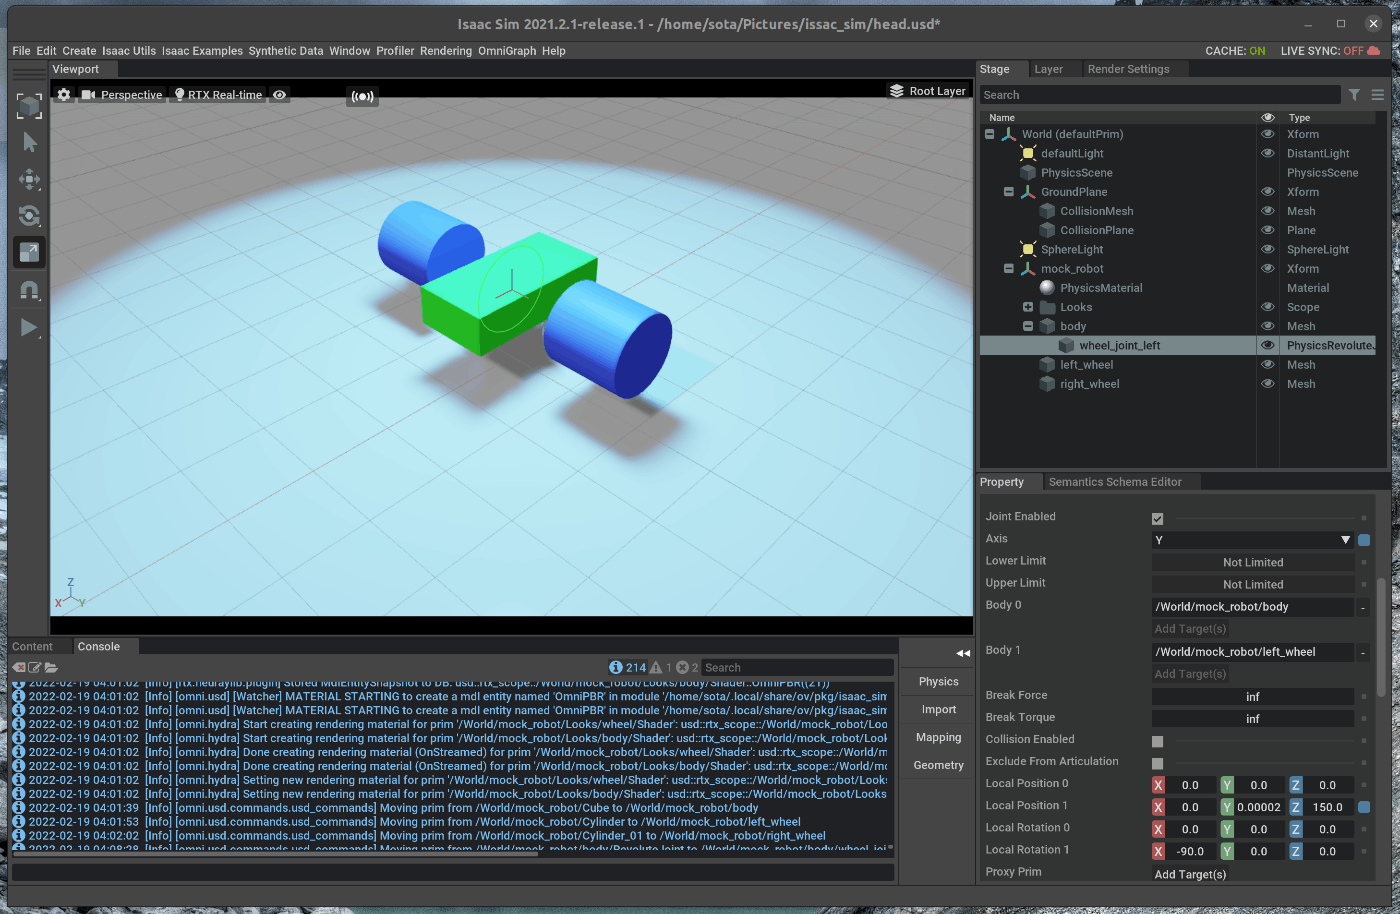Open console log folder icon
The image size is (1400, 914).
point(51,667)
